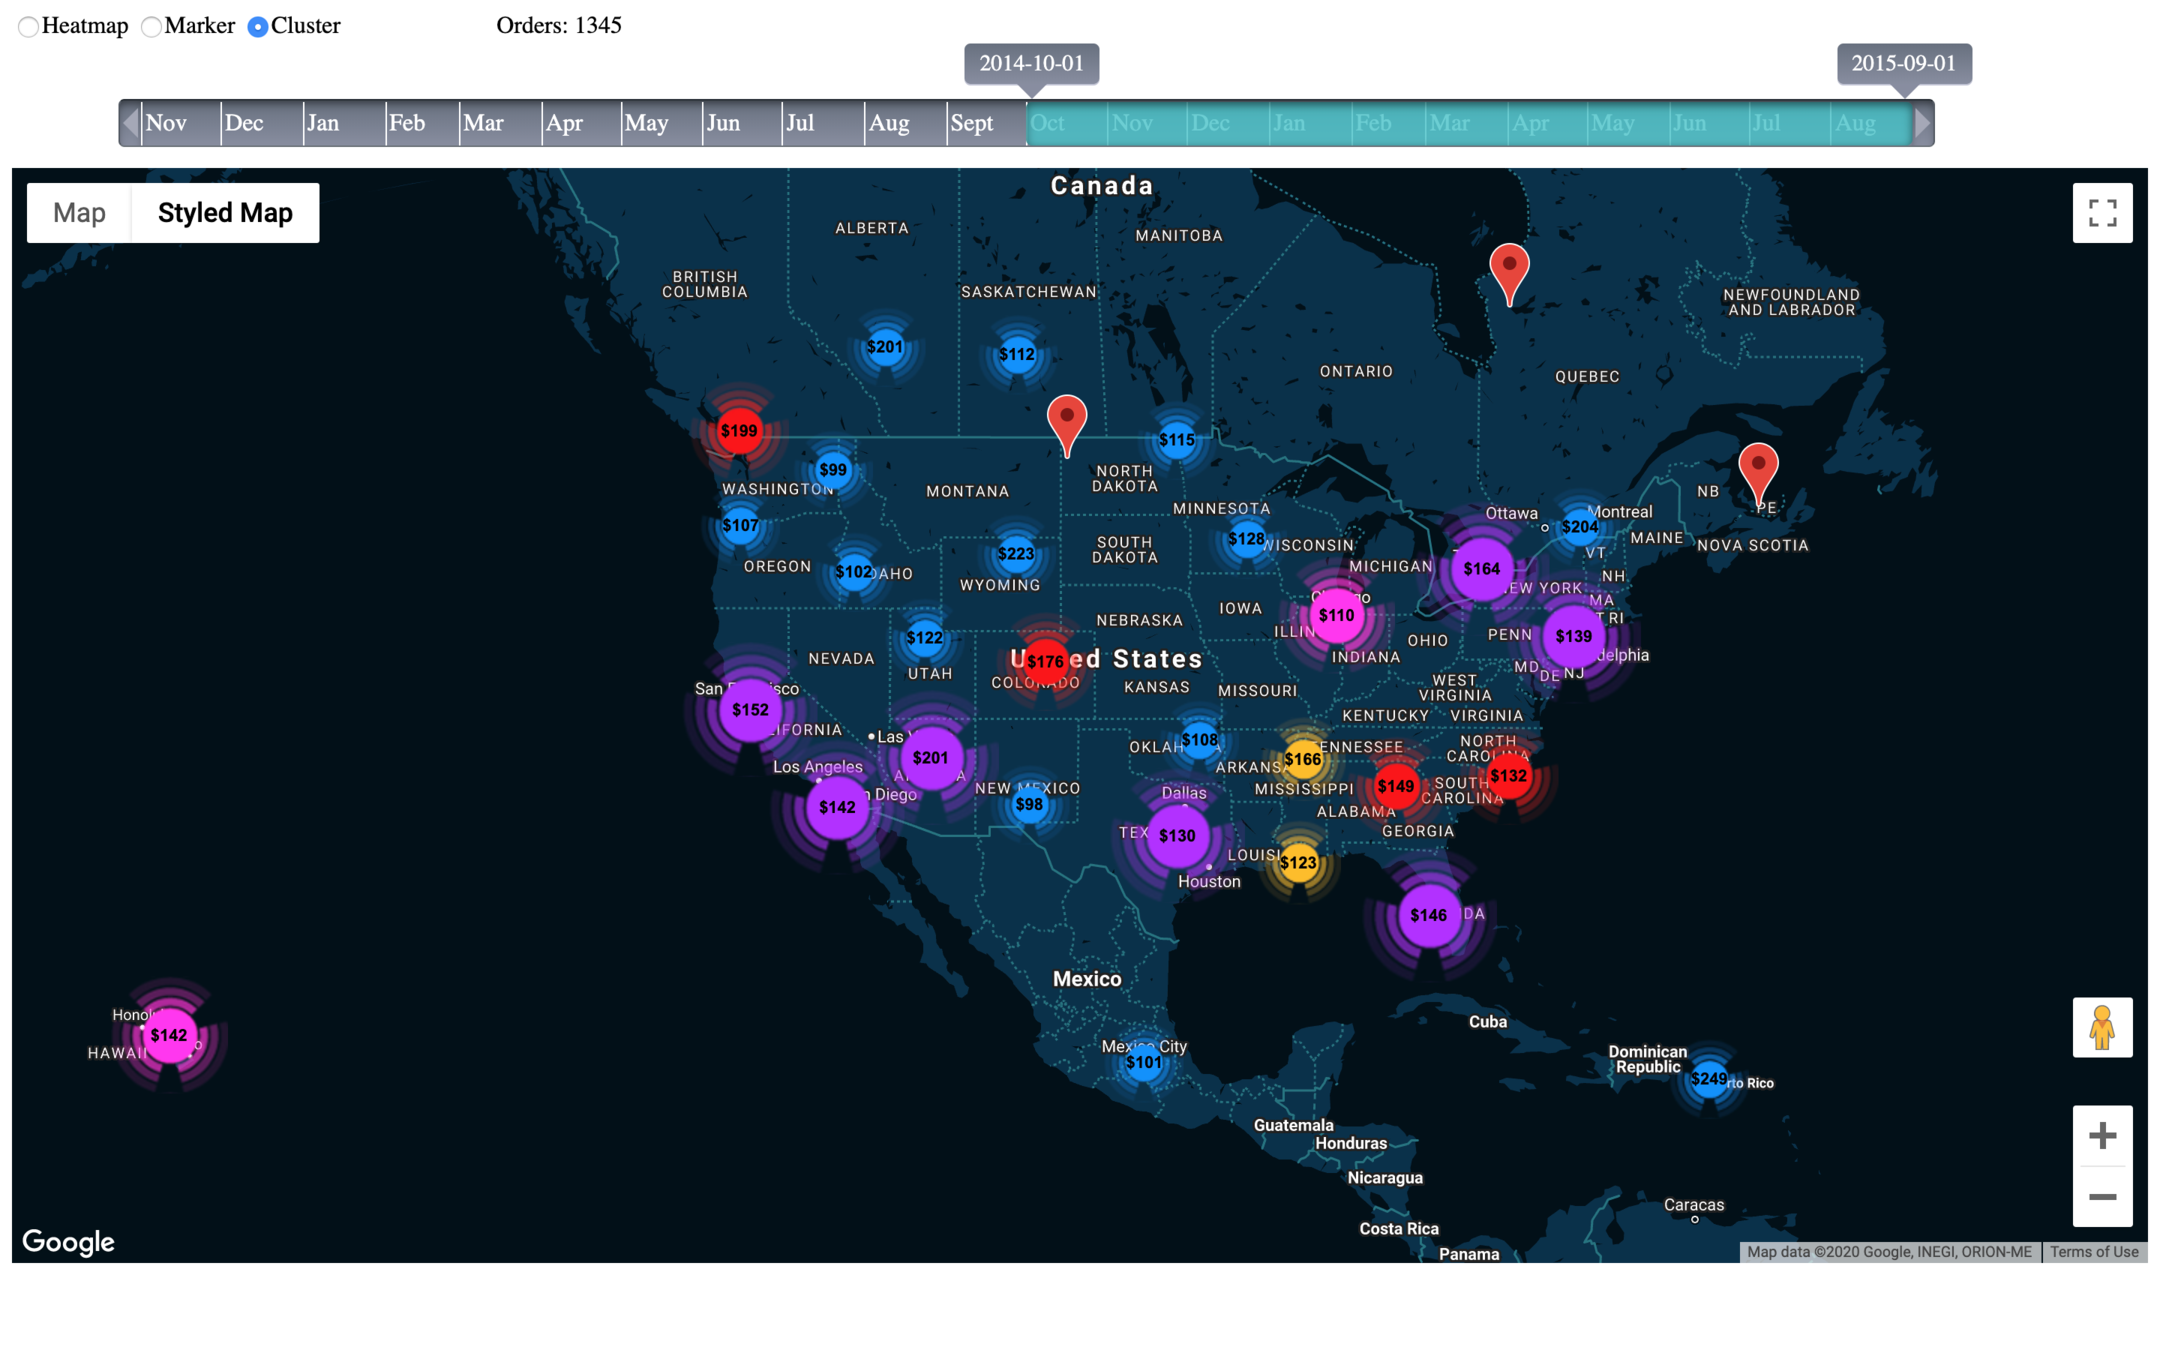Click the Google logo link
The width and height of the screenshot is (2160, 1350).
pos(68,1241)
